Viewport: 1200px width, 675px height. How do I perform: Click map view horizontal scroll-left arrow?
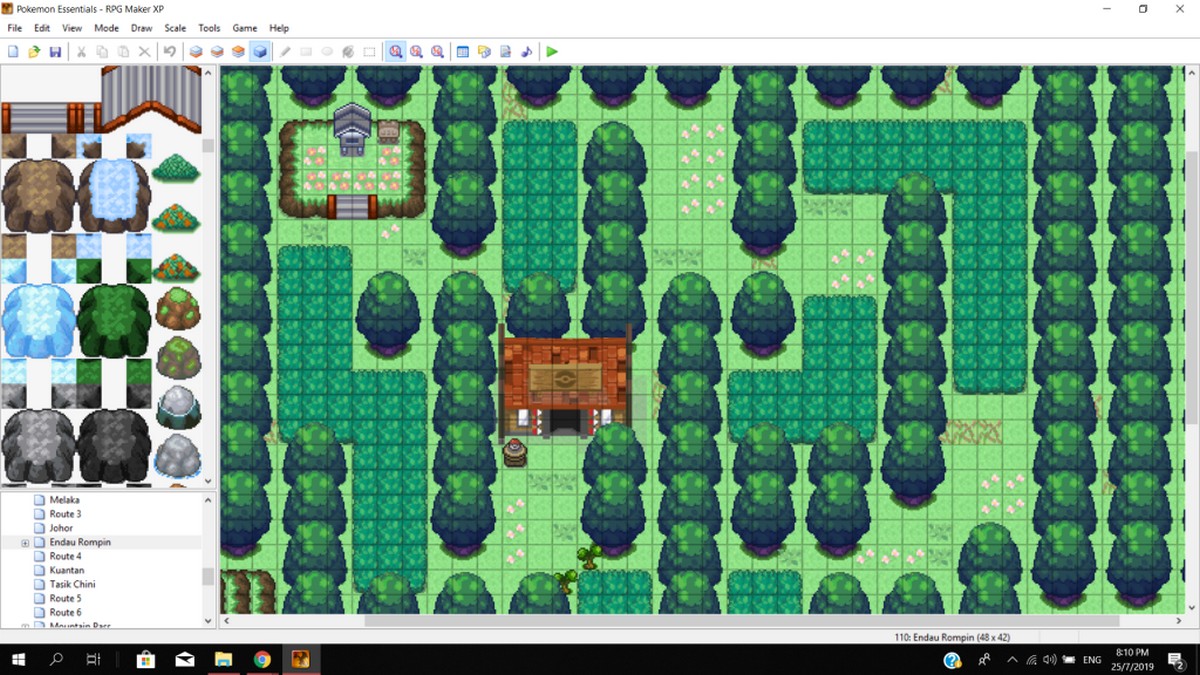tap(227, 620)
